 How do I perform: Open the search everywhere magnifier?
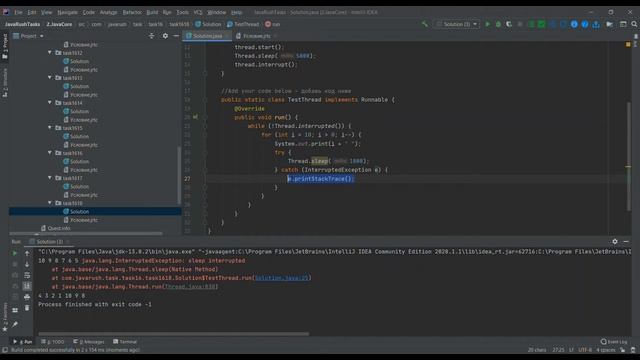pyautogui.click(x=634, y=24)
